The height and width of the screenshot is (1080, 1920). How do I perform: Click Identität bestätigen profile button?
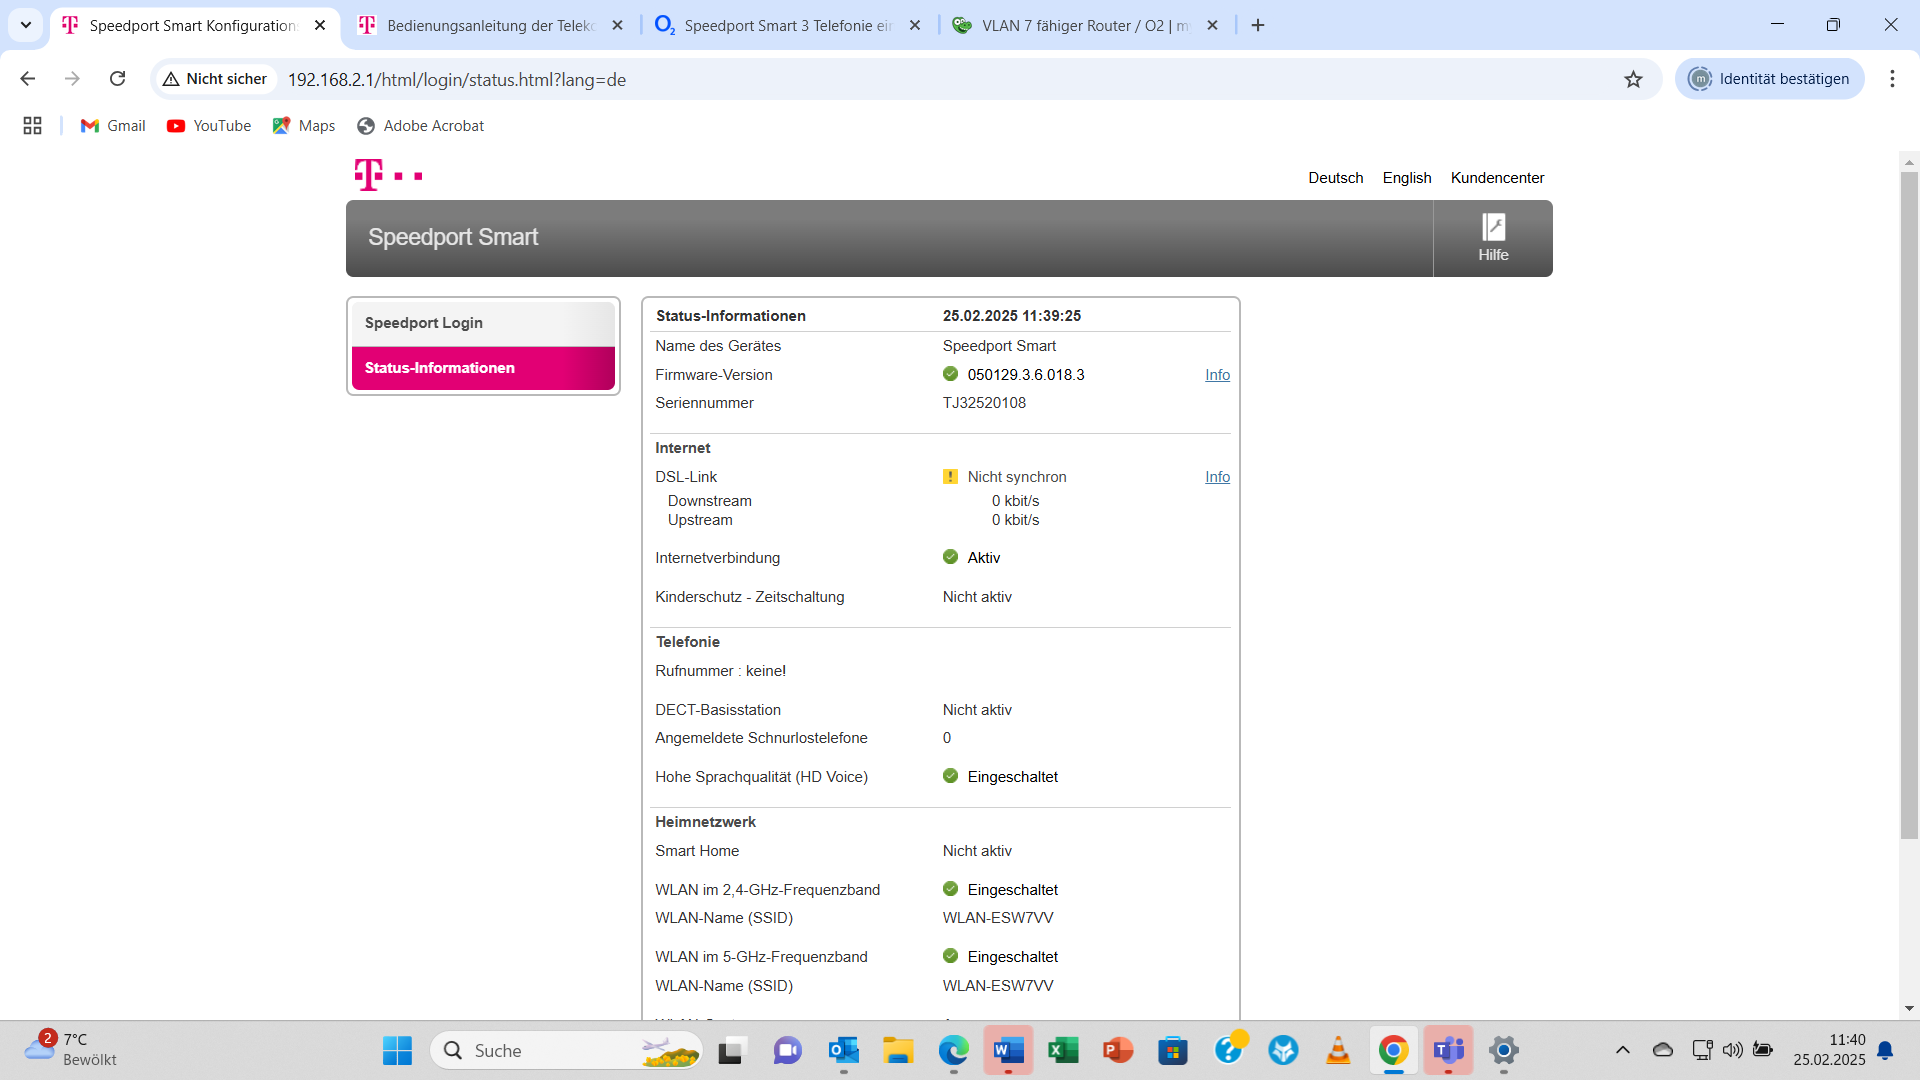[x=1769, y=79]
